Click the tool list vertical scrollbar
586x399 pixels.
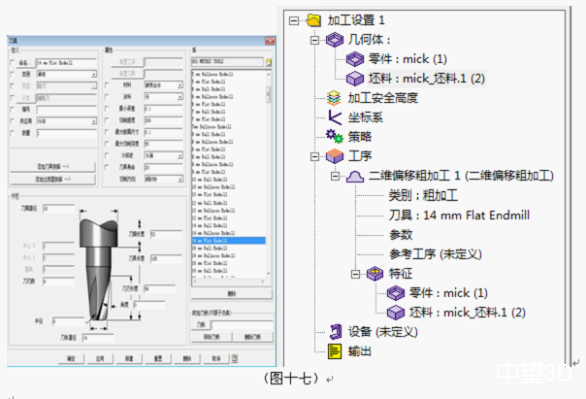268,174
